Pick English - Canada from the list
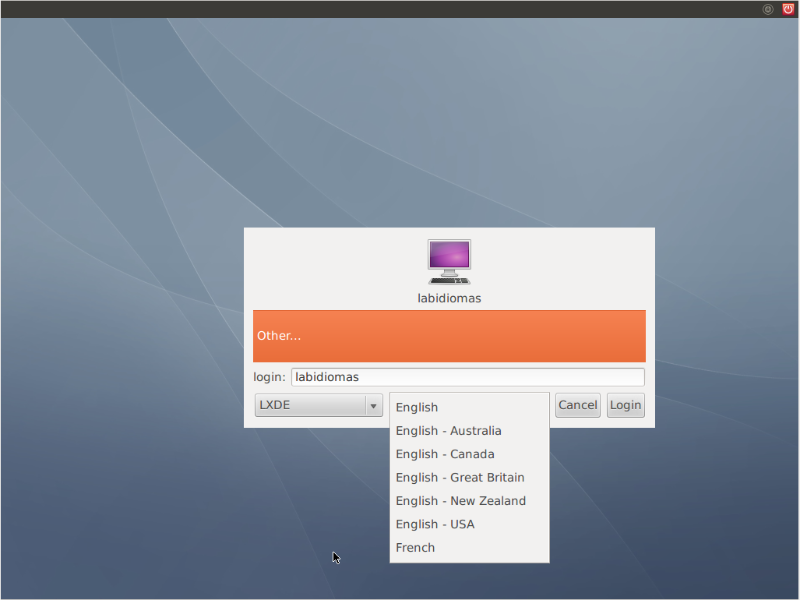Screen dimensions: 800x600 point(444,454)
